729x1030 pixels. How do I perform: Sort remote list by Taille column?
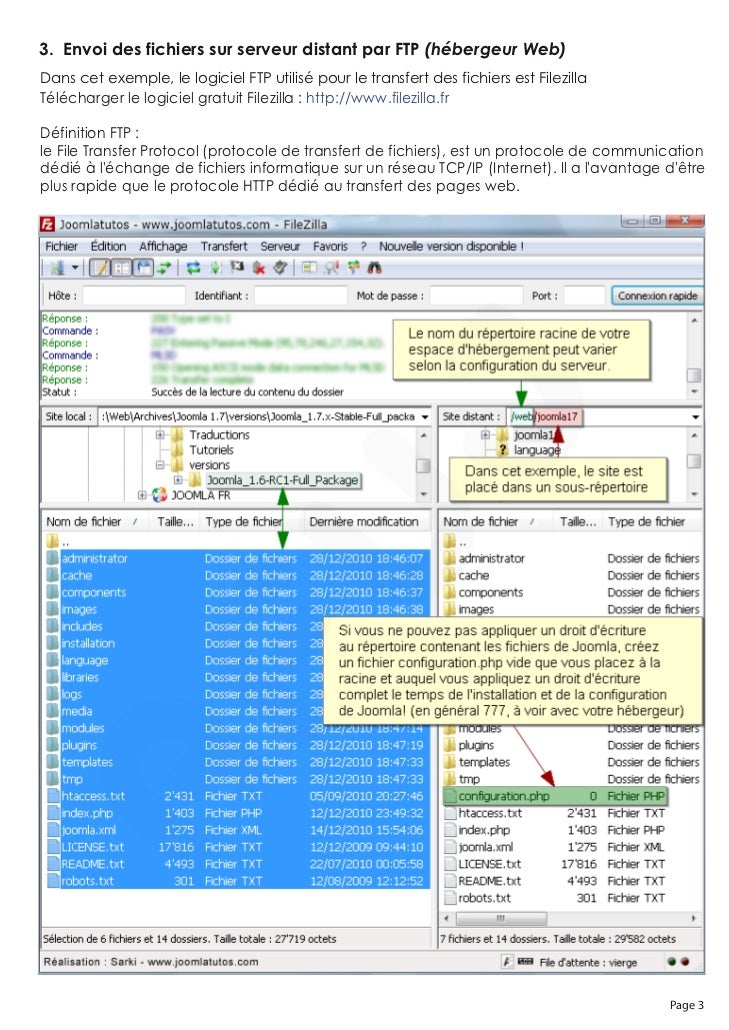[578, 522]
